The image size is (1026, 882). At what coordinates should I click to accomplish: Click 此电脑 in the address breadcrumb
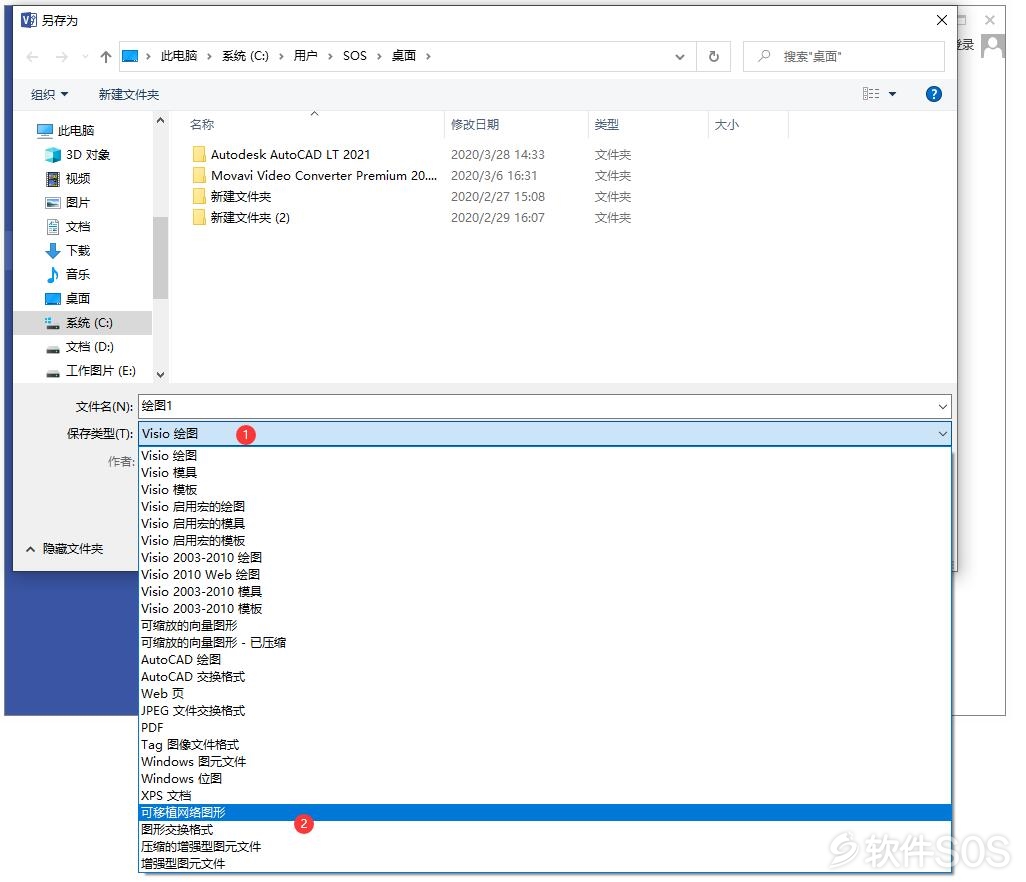tap(179, 56)
